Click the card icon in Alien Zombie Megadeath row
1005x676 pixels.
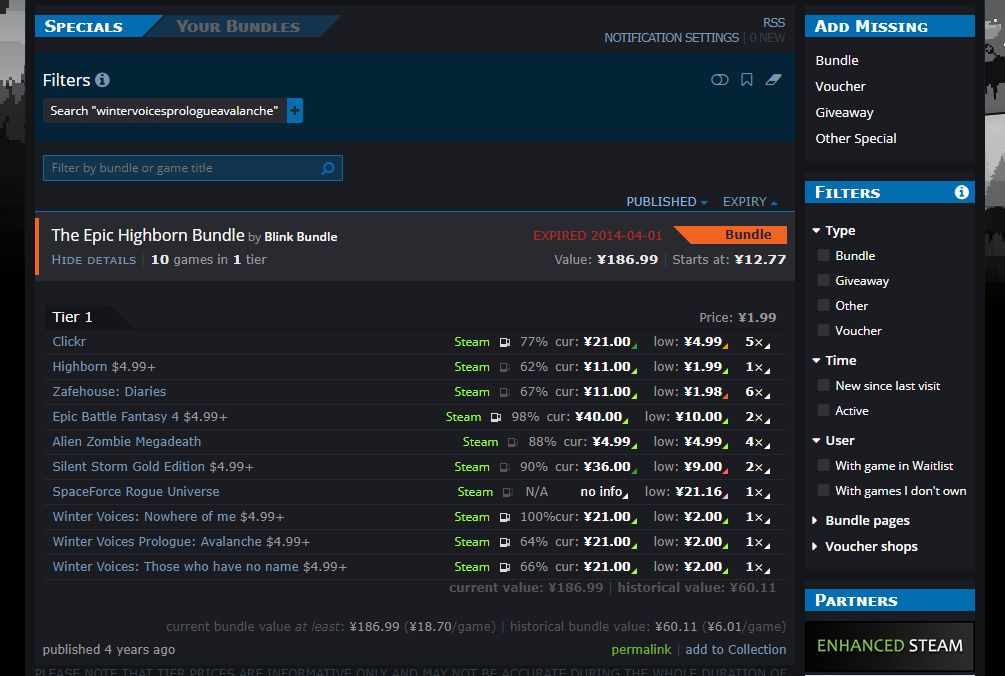(513, 442)
